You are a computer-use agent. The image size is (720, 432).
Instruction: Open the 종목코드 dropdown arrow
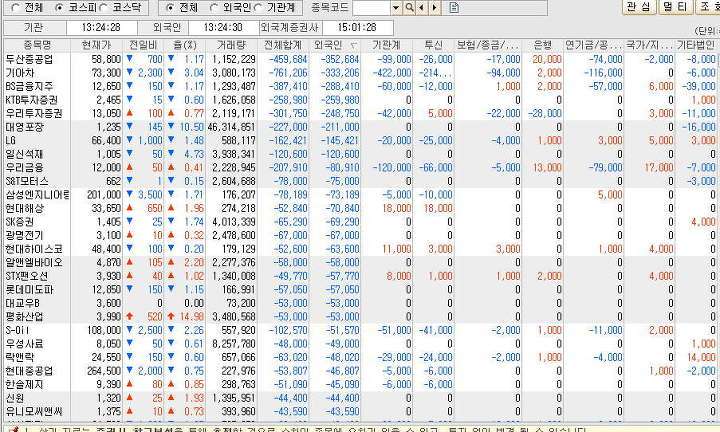point(396,8)
